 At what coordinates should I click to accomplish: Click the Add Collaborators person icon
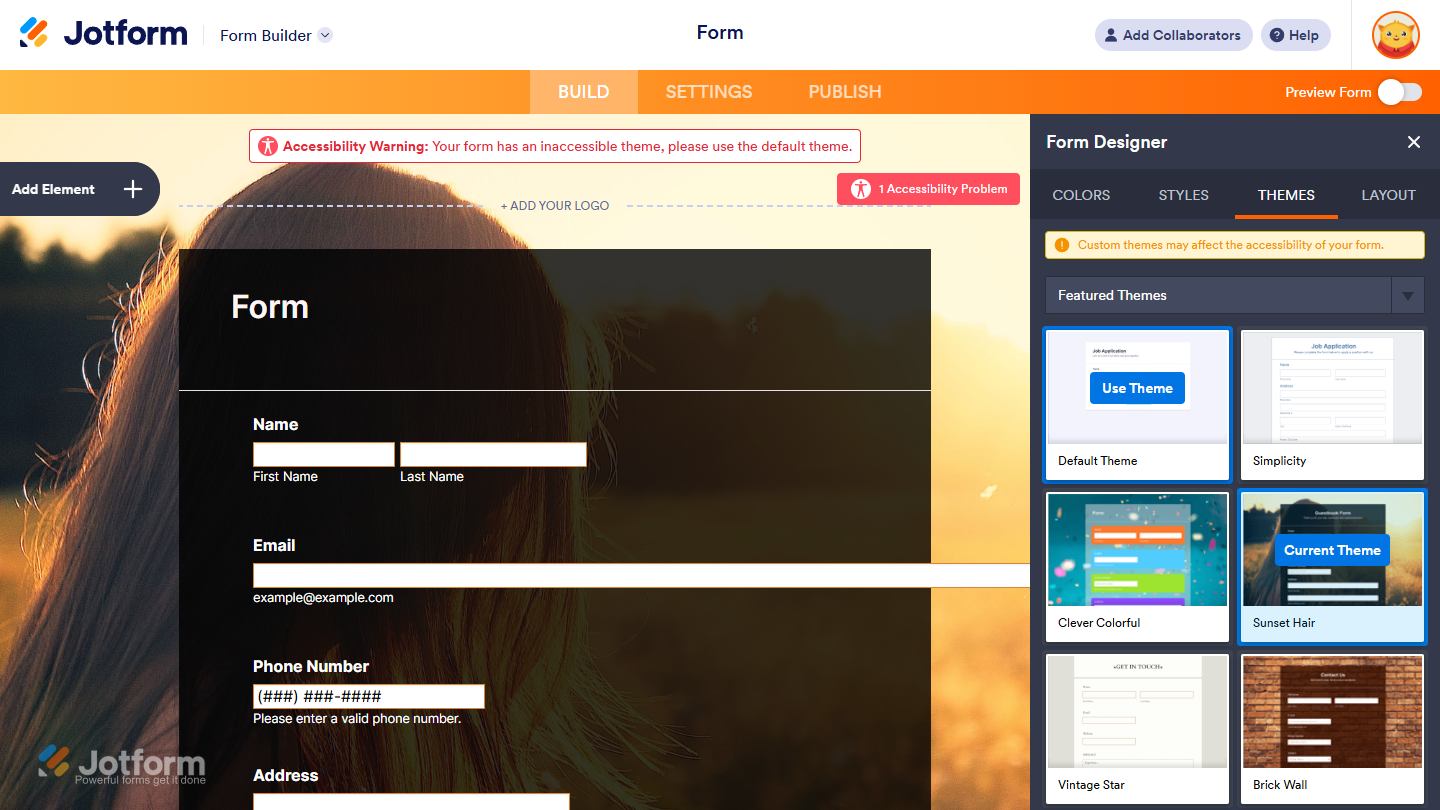coord(1111,35)
